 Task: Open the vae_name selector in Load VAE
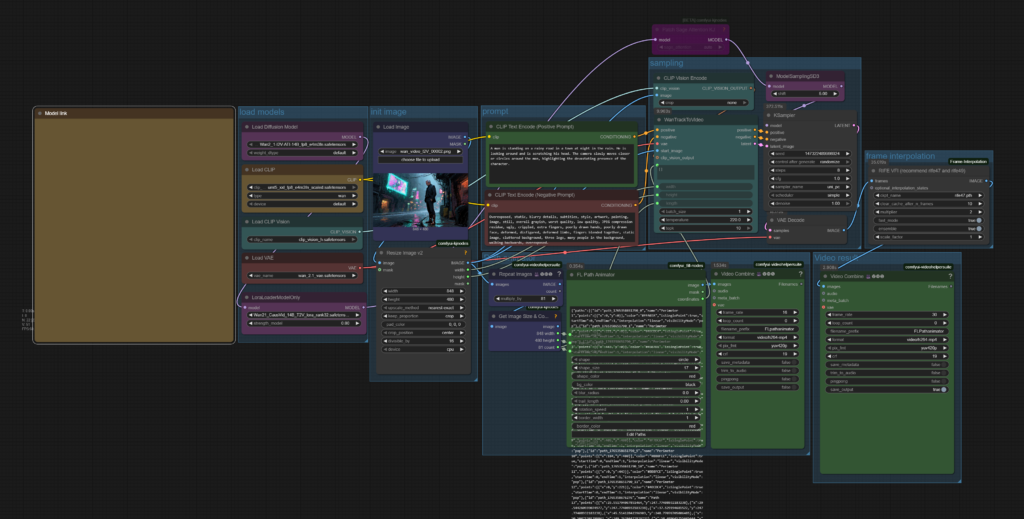(x=301, y=276)
